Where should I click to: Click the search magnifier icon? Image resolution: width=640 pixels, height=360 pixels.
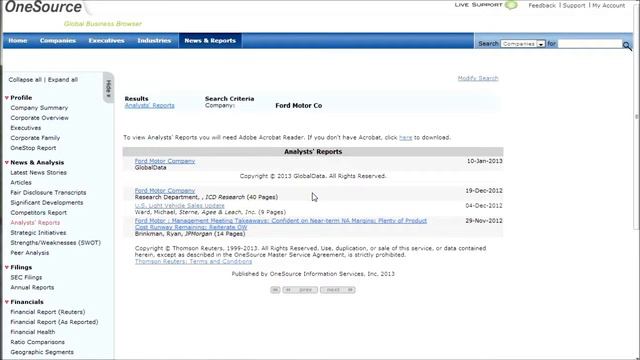[x=627, y=46]
